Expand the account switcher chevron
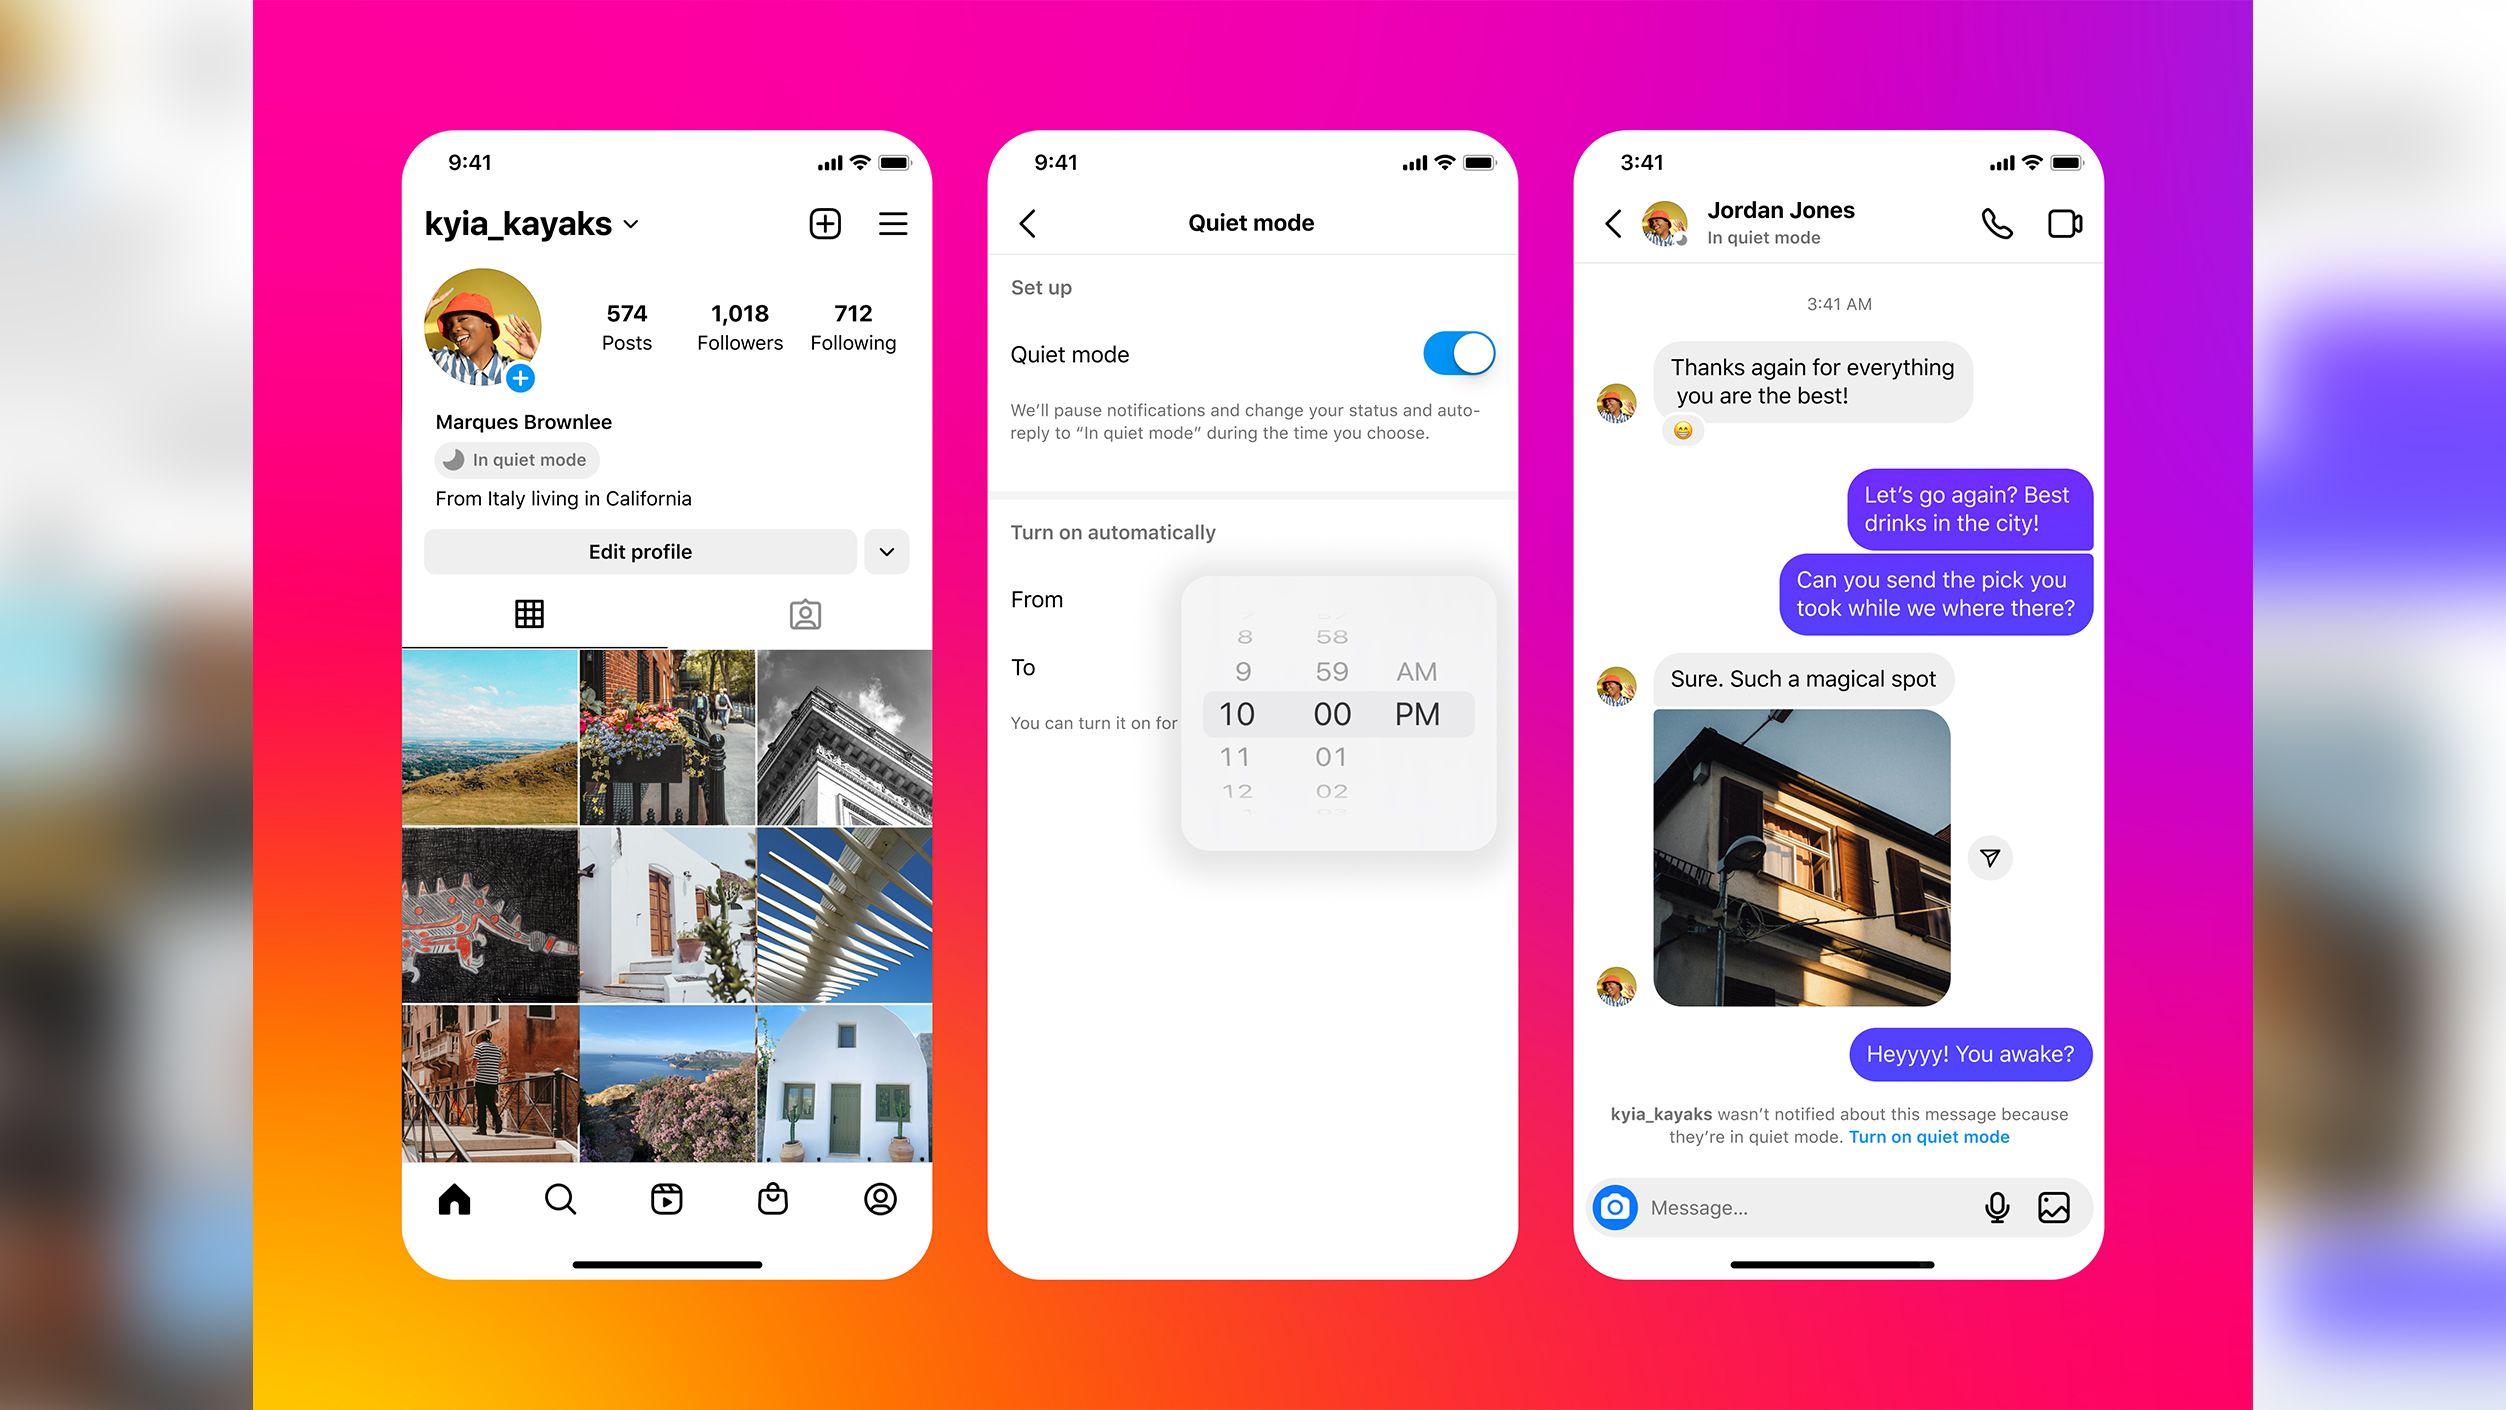2506x1410 pixels. coord(637,224)
